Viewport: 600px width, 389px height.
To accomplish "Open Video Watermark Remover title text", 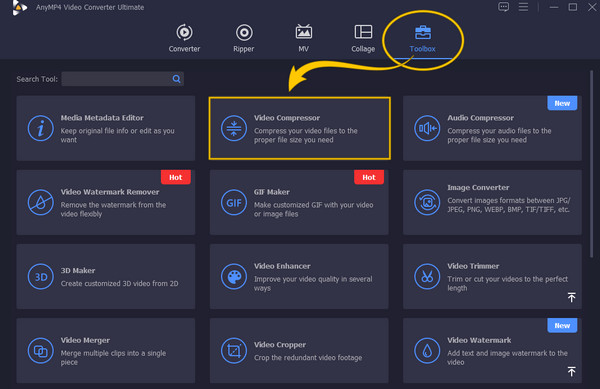I will 110,192.
